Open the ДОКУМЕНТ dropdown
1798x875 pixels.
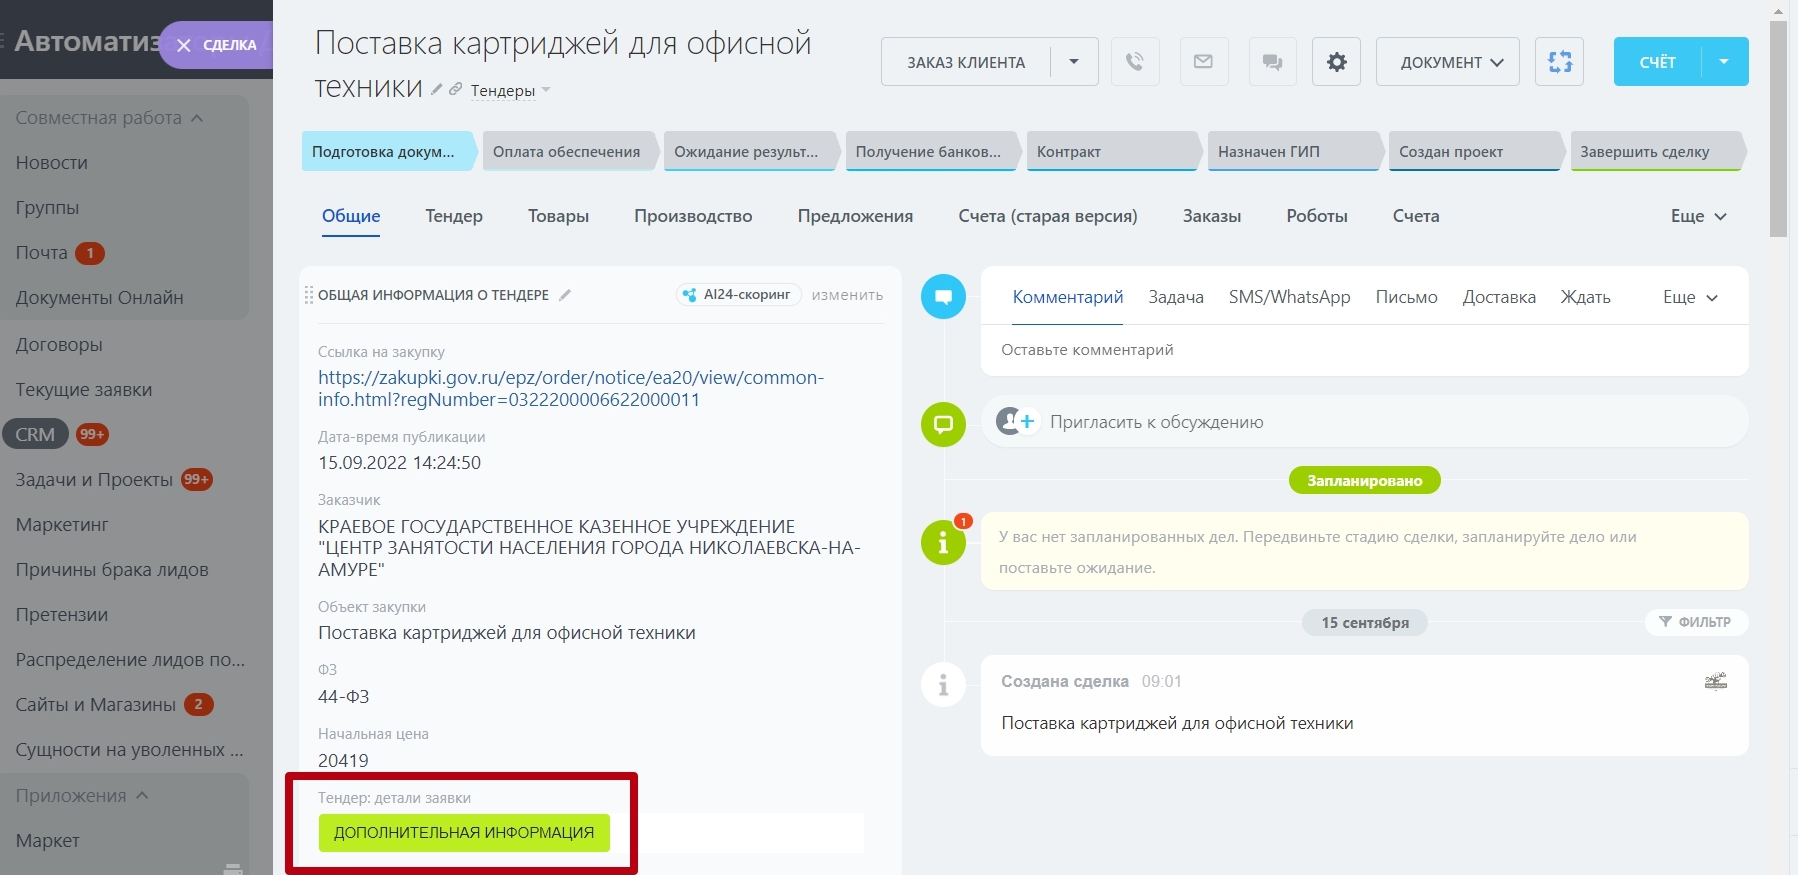[x=1447, y=62]
